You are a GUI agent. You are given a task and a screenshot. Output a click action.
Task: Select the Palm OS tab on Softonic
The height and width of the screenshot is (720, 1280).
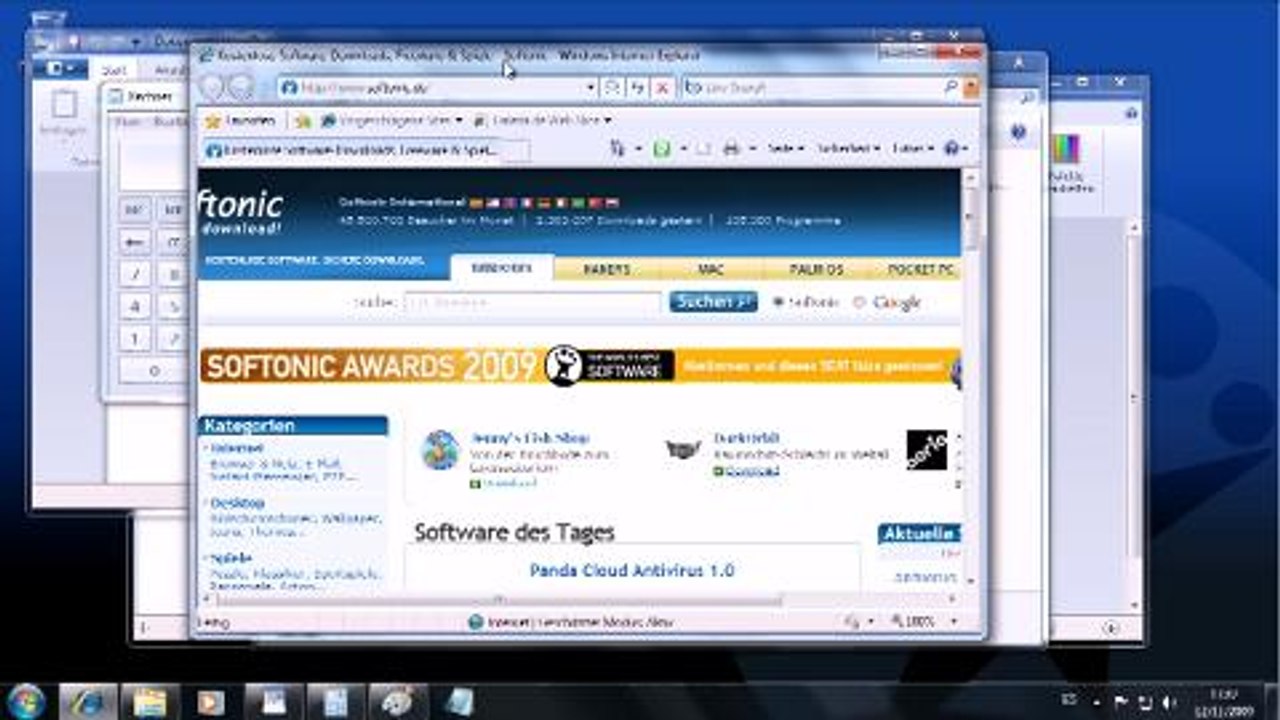click(x=816, y=269)
